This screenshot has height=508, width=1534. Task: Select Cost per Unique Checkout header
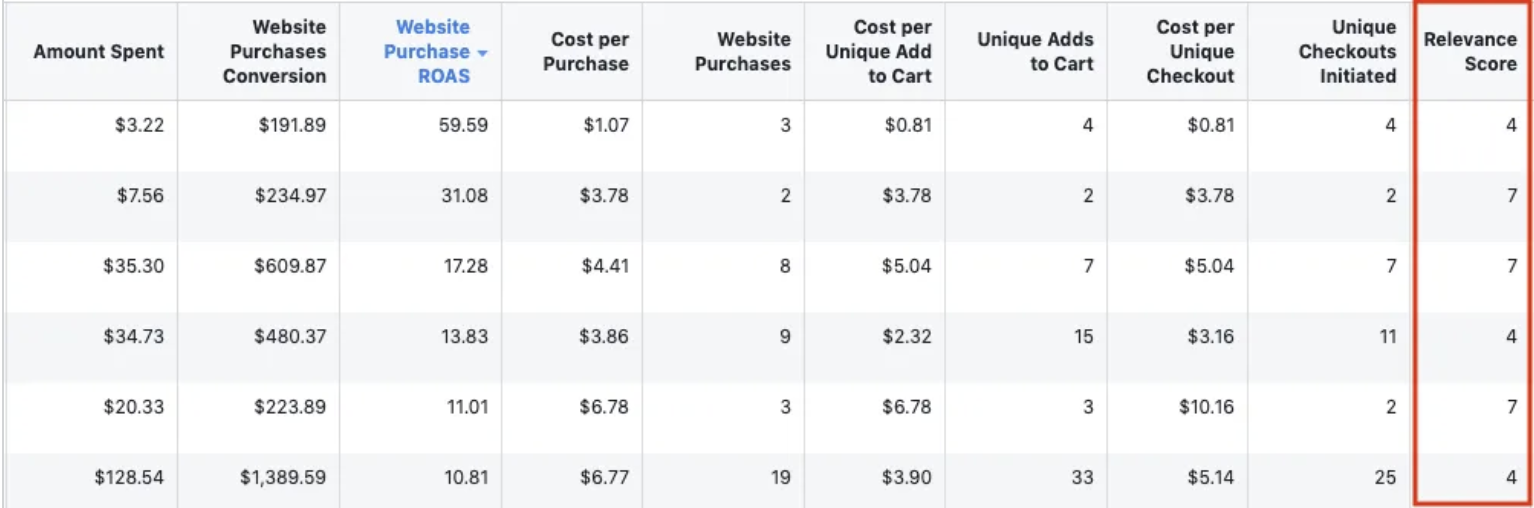pyautogui.click(x=1190, y=52)
